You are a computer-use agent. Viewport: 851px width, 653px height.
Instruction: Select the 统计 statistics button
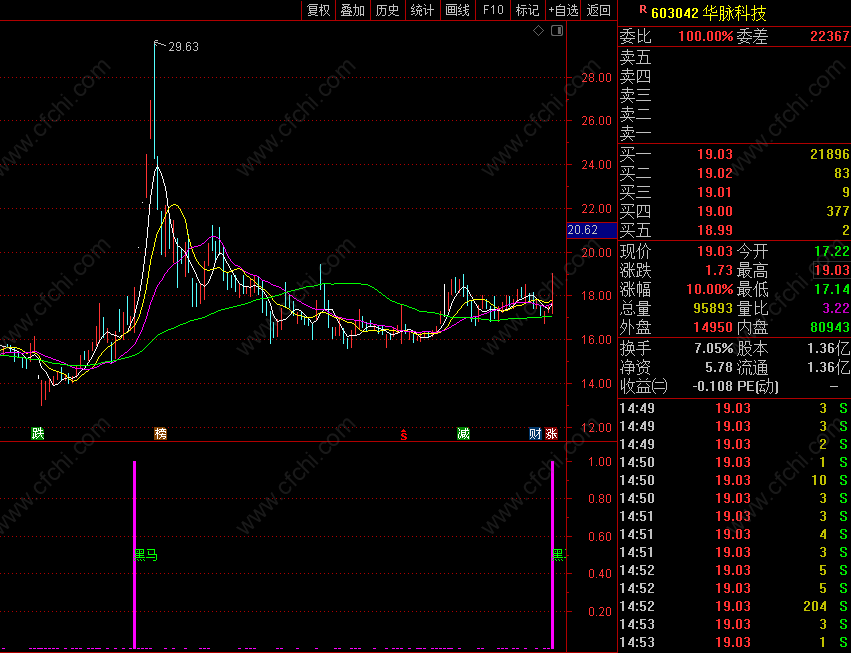point(422,10)
